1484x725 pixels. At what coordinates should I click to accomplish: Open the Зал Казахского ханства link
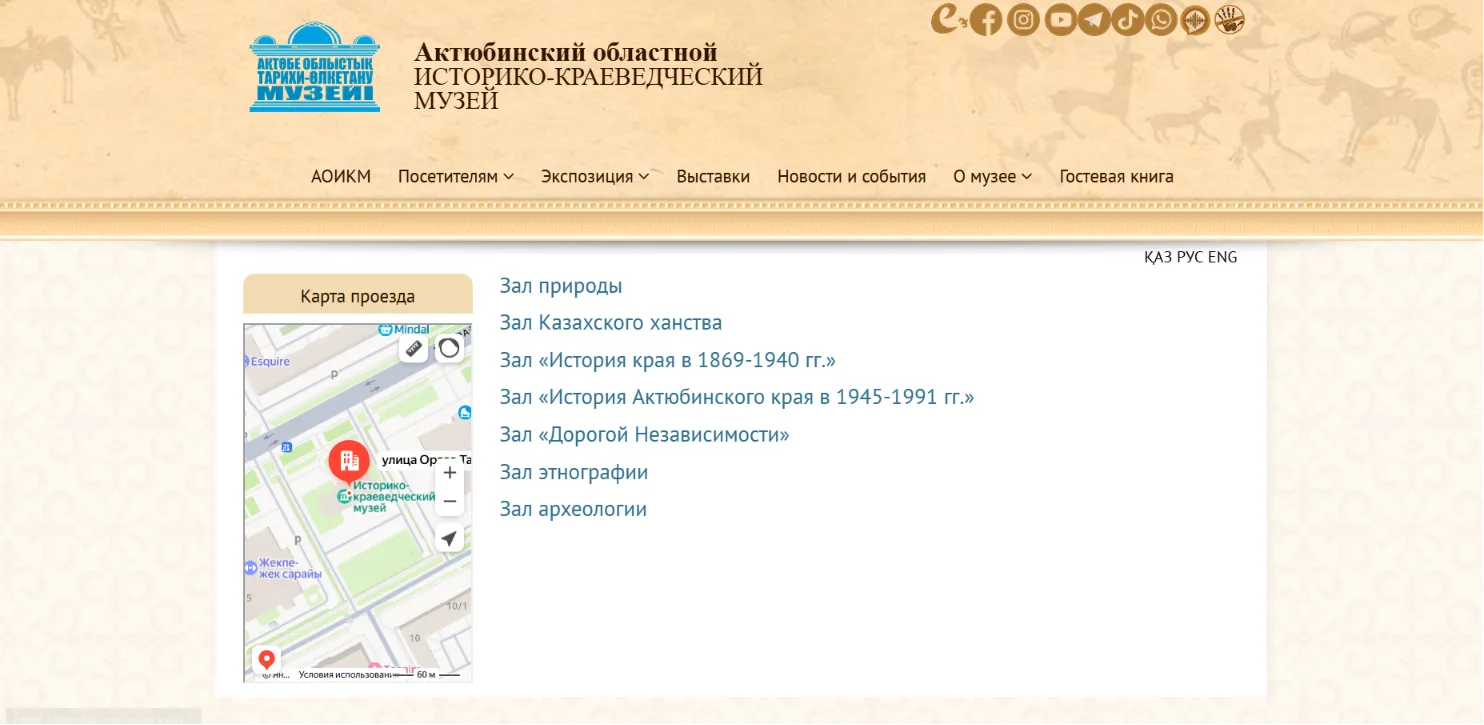[x=611, y=323]
